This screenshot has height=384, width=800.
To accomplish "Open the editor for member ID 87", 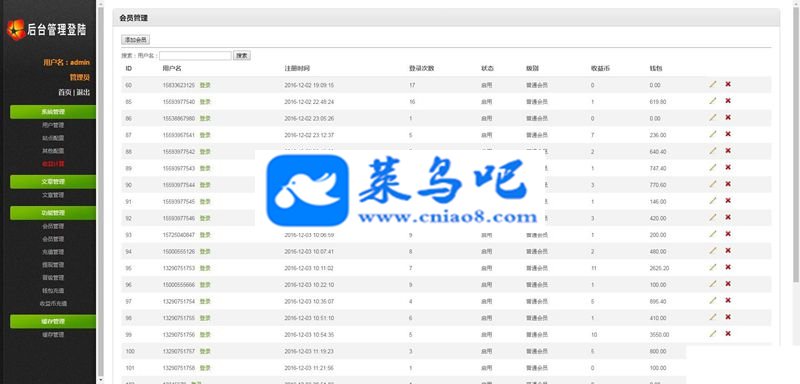I will click(x=713, y=134).
